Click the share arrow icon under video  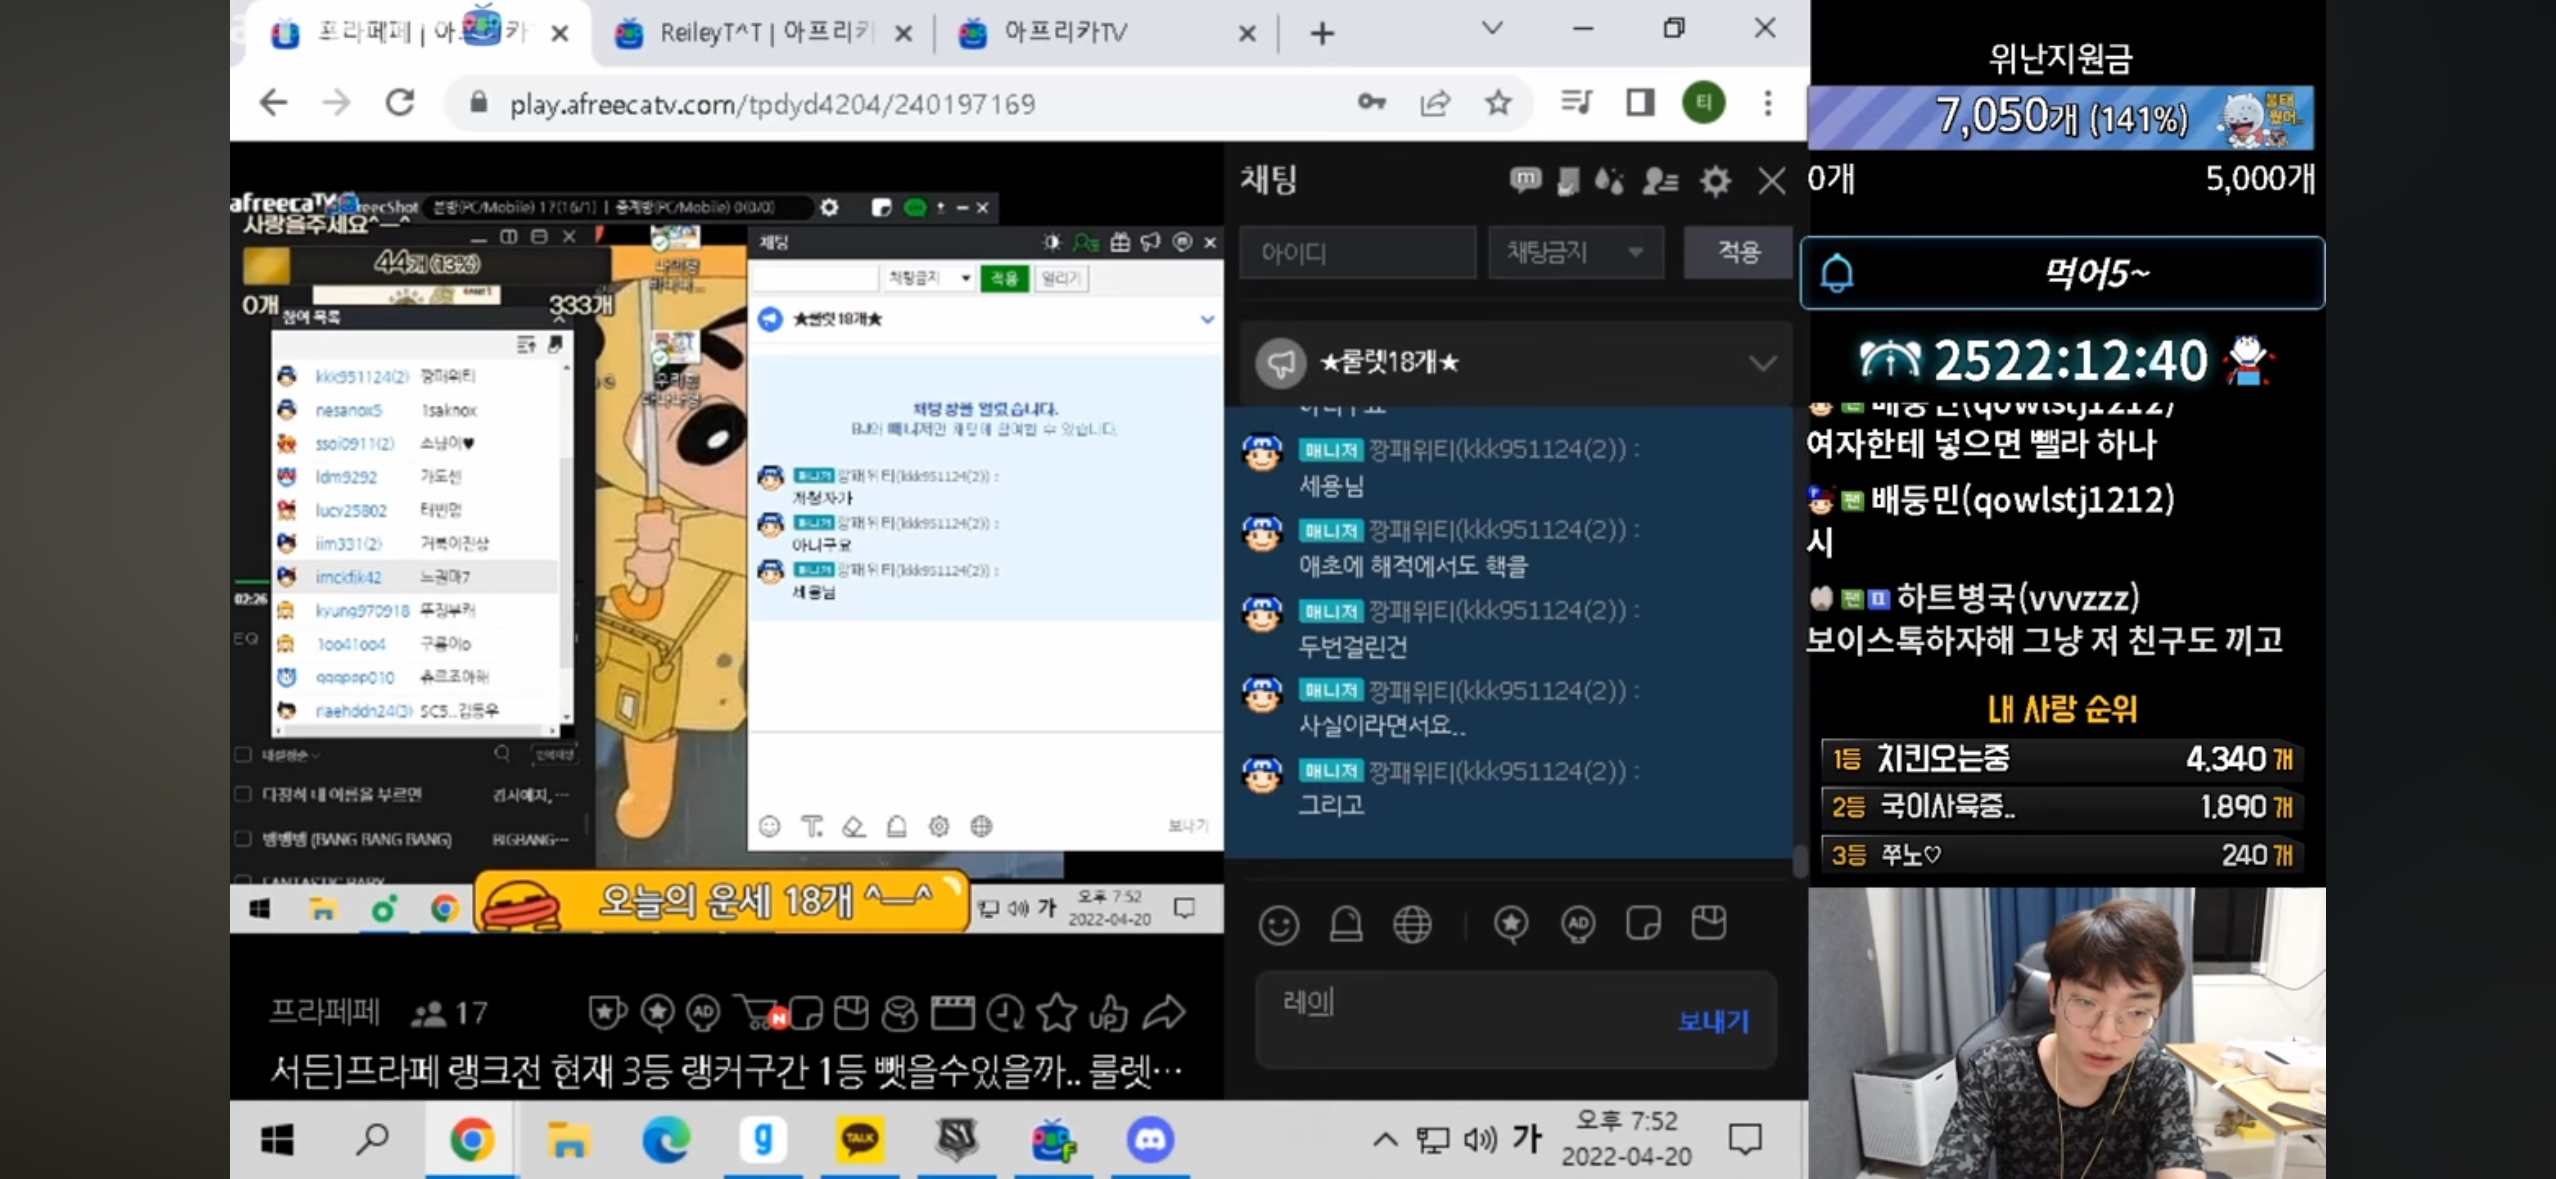click(1164, 1013)
